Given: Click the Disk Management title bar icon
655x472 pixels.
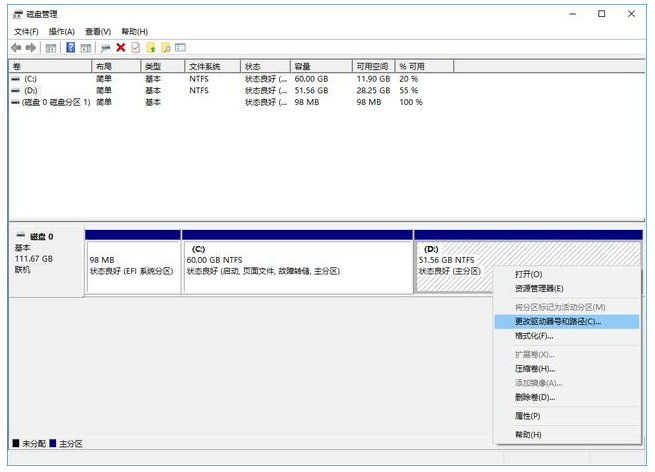Looking at the screenshot, I should click(x=18, y=15).
